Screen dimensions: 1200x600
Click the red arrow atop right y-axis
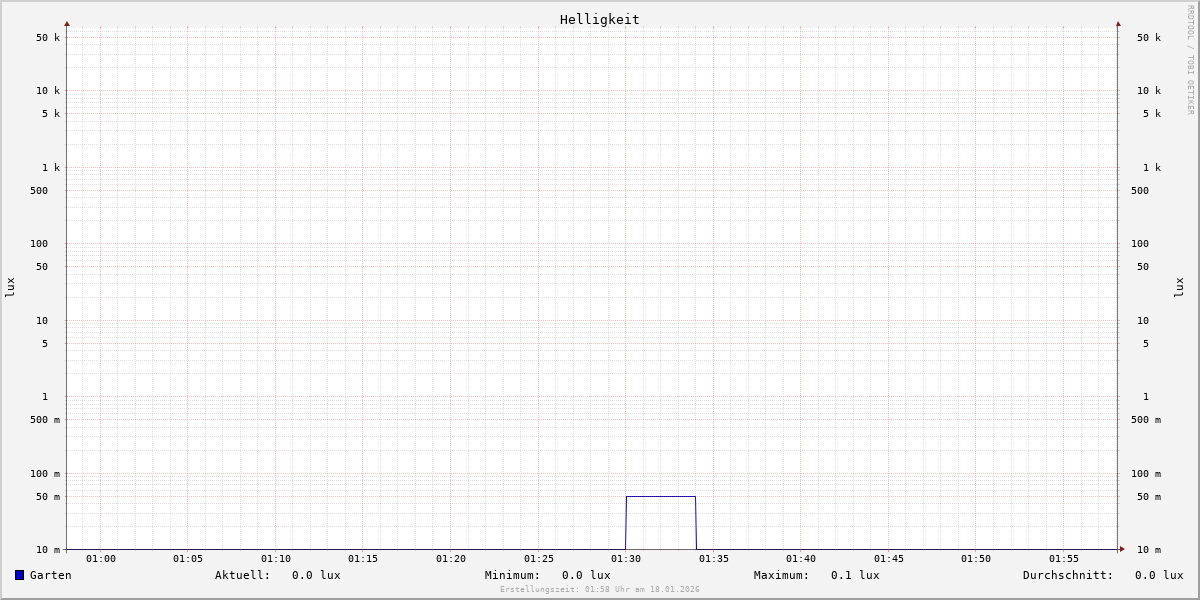point(1118,24)
